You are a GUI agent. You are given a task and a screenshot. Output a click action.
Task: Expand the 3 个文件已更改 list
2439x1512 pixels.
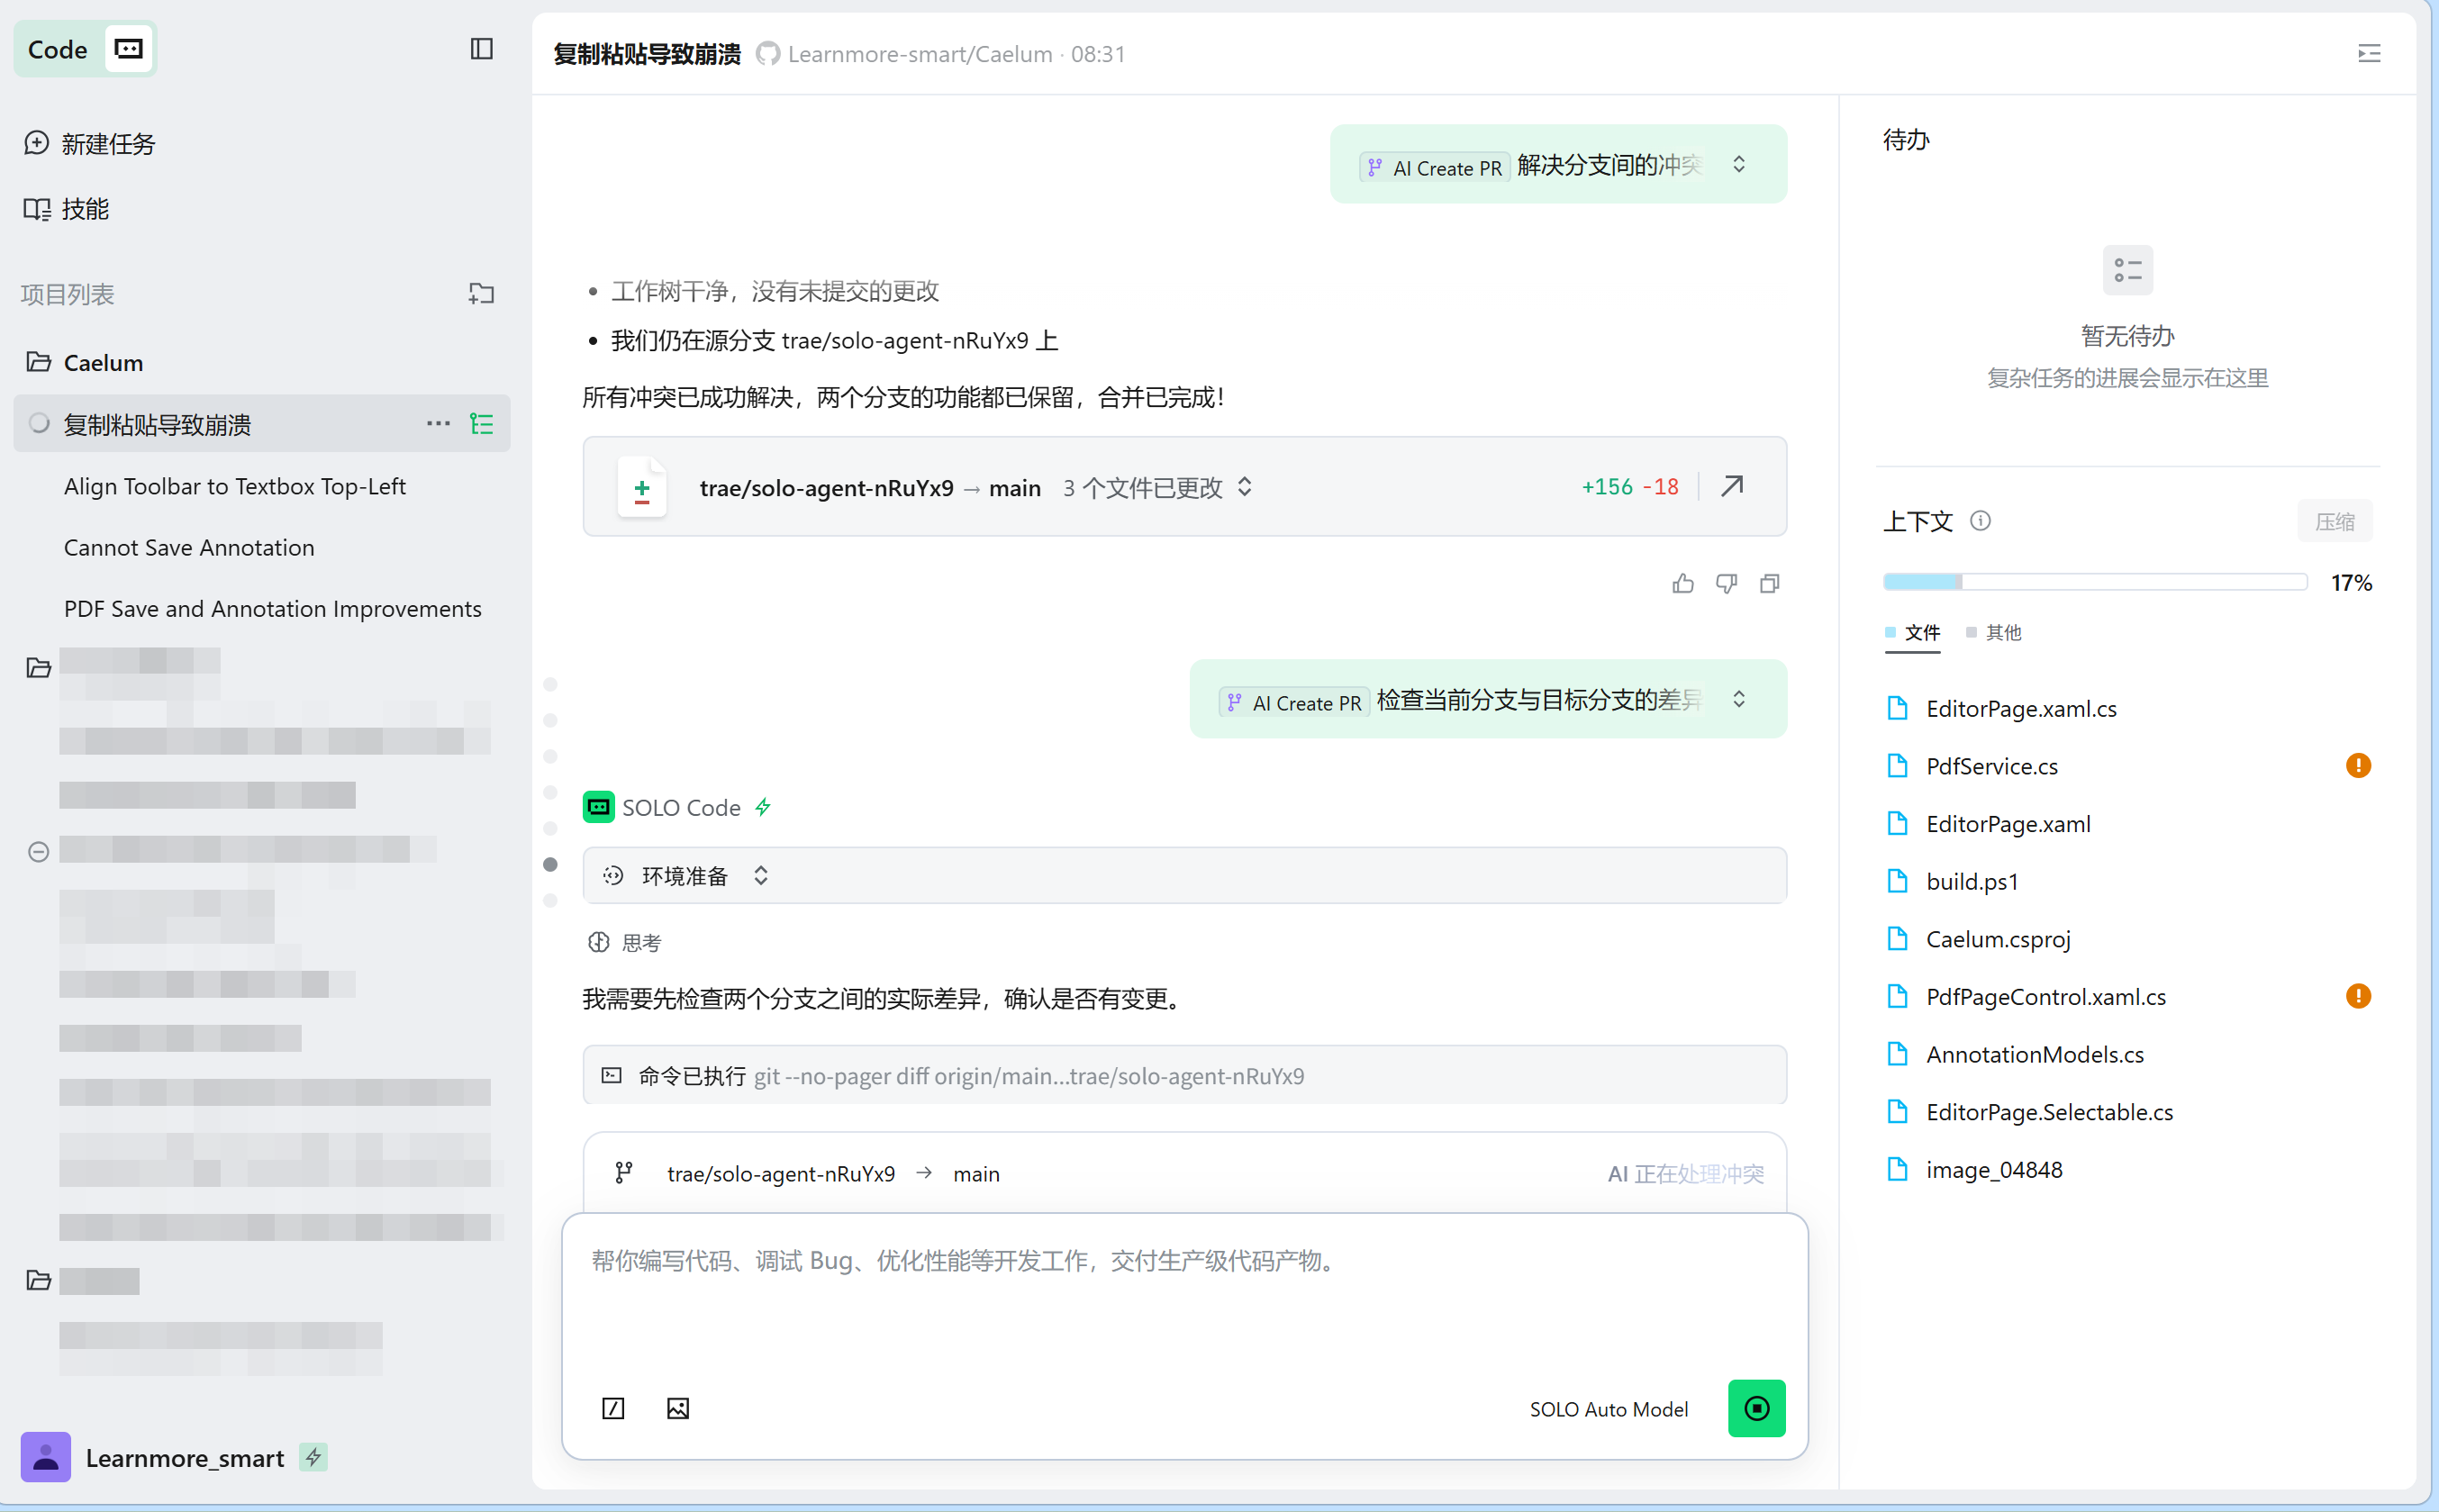1244,487
